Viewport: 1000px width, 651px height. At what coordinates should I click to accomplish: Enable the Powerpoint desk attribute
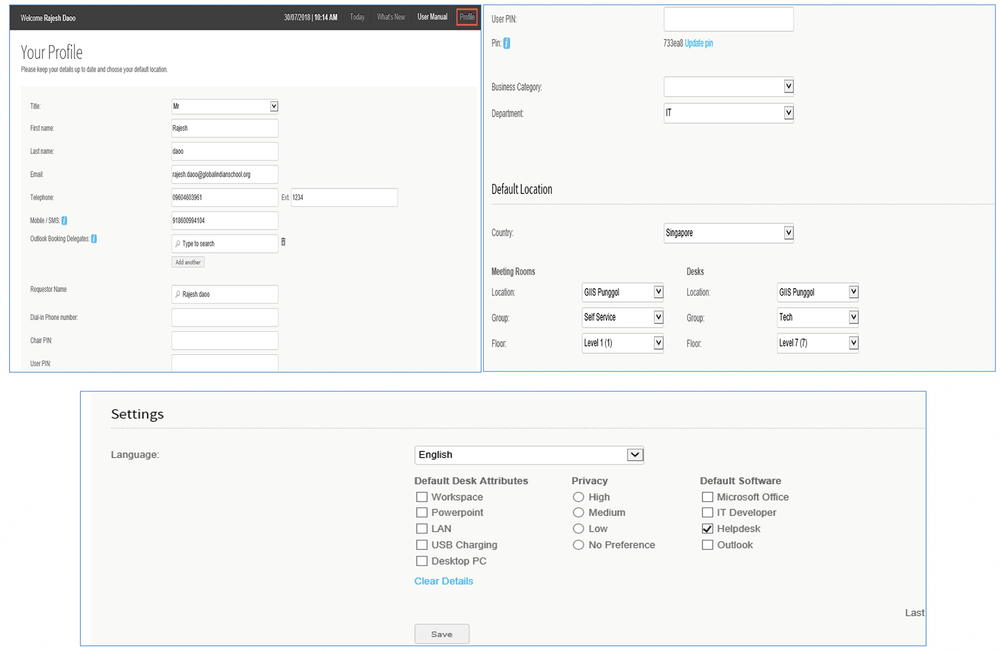pyautogui.click(x=422, y=513)
